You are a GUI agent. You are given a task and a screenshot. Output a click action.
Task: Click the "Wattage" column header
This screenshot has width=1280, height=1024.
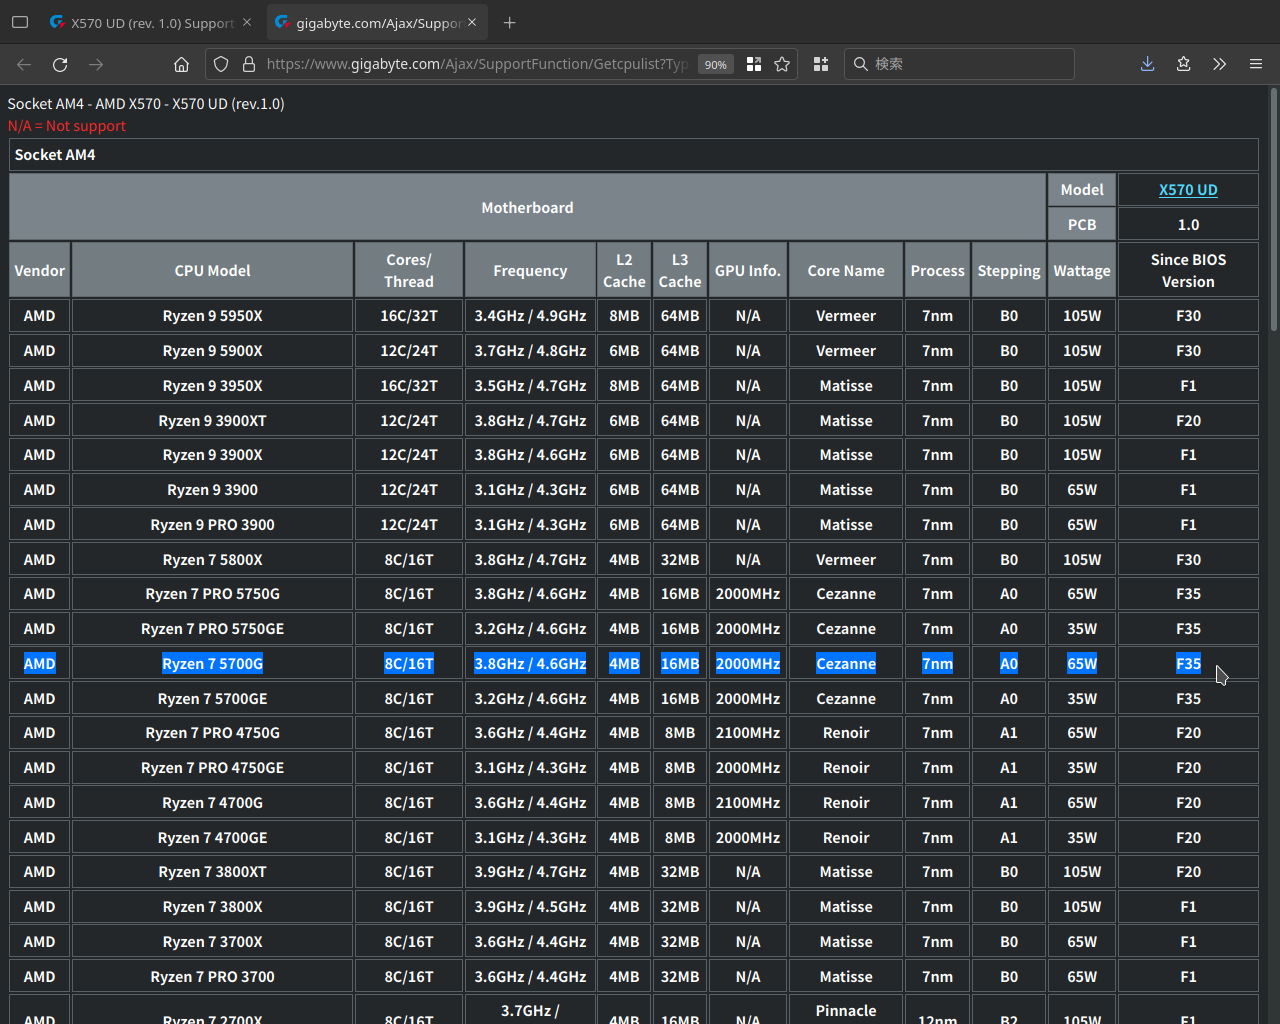1082,270
